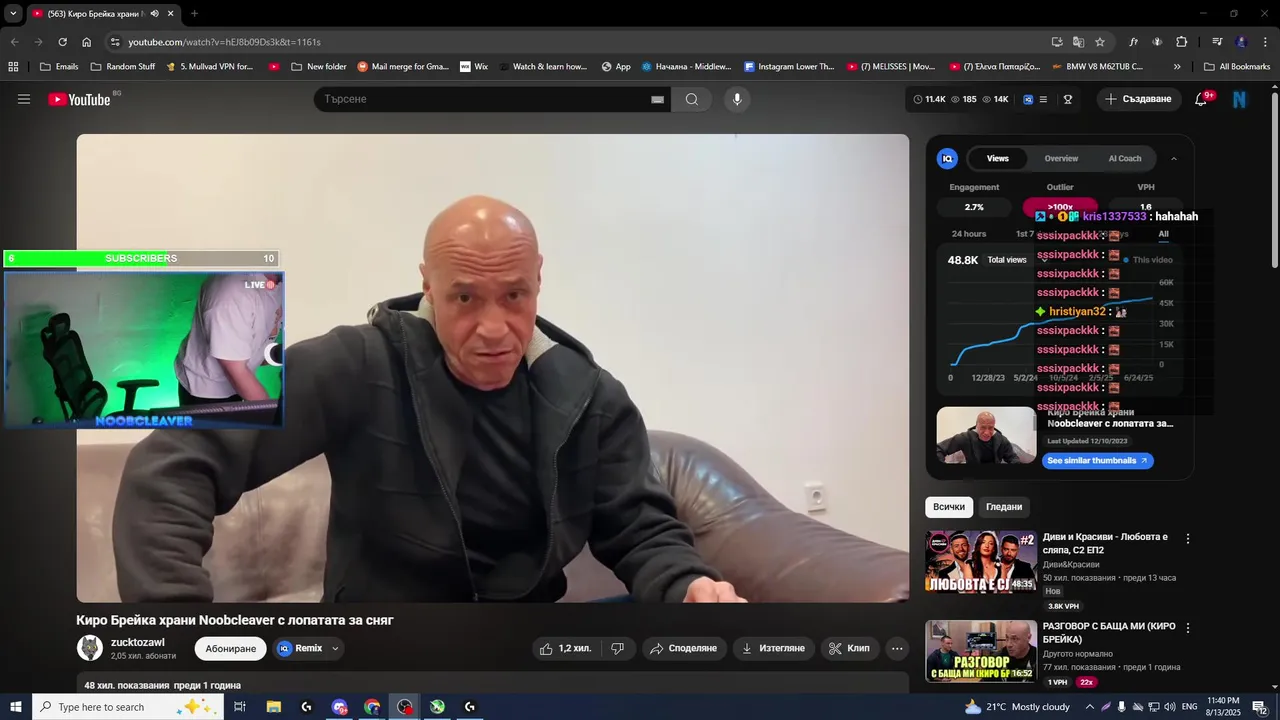Open the account avatar menu

click(1240, 99)
